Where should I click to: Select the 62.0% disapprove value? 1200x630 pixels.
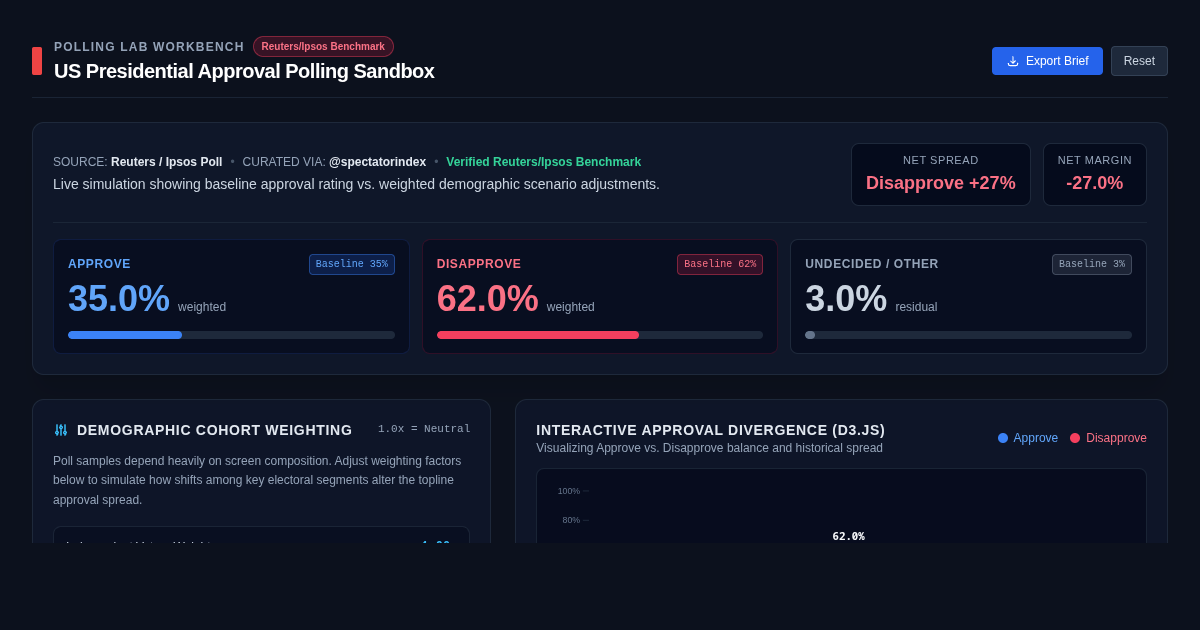(x=488, y=299)
